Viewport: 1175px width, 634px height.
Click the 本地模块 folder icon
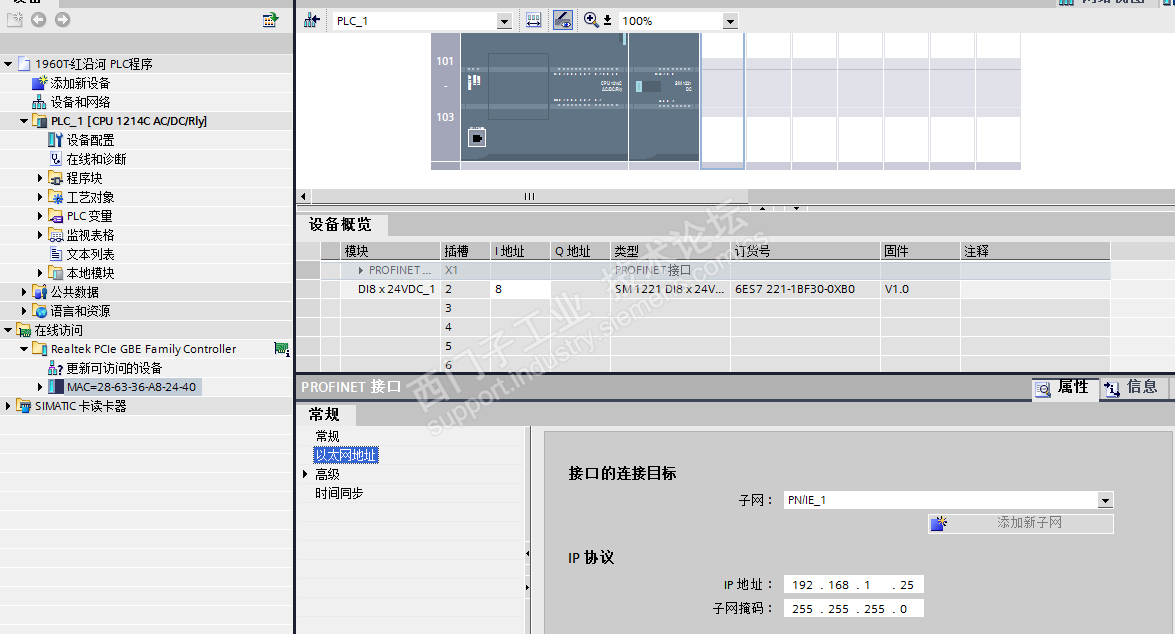[x=55, y=273]
